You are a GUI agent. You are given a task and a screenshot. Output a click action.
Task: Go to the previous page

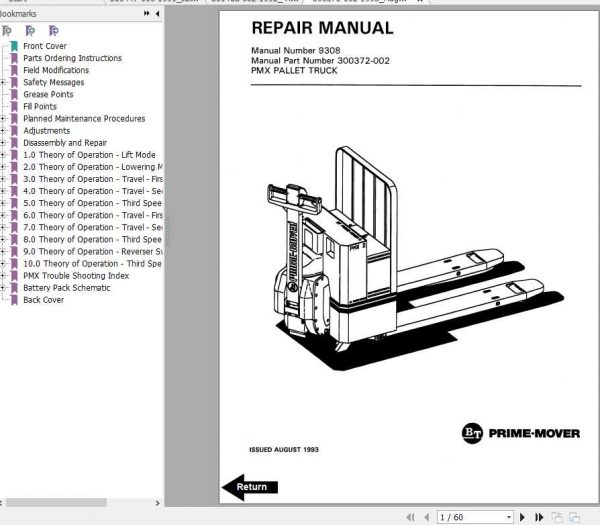(427, 517)
